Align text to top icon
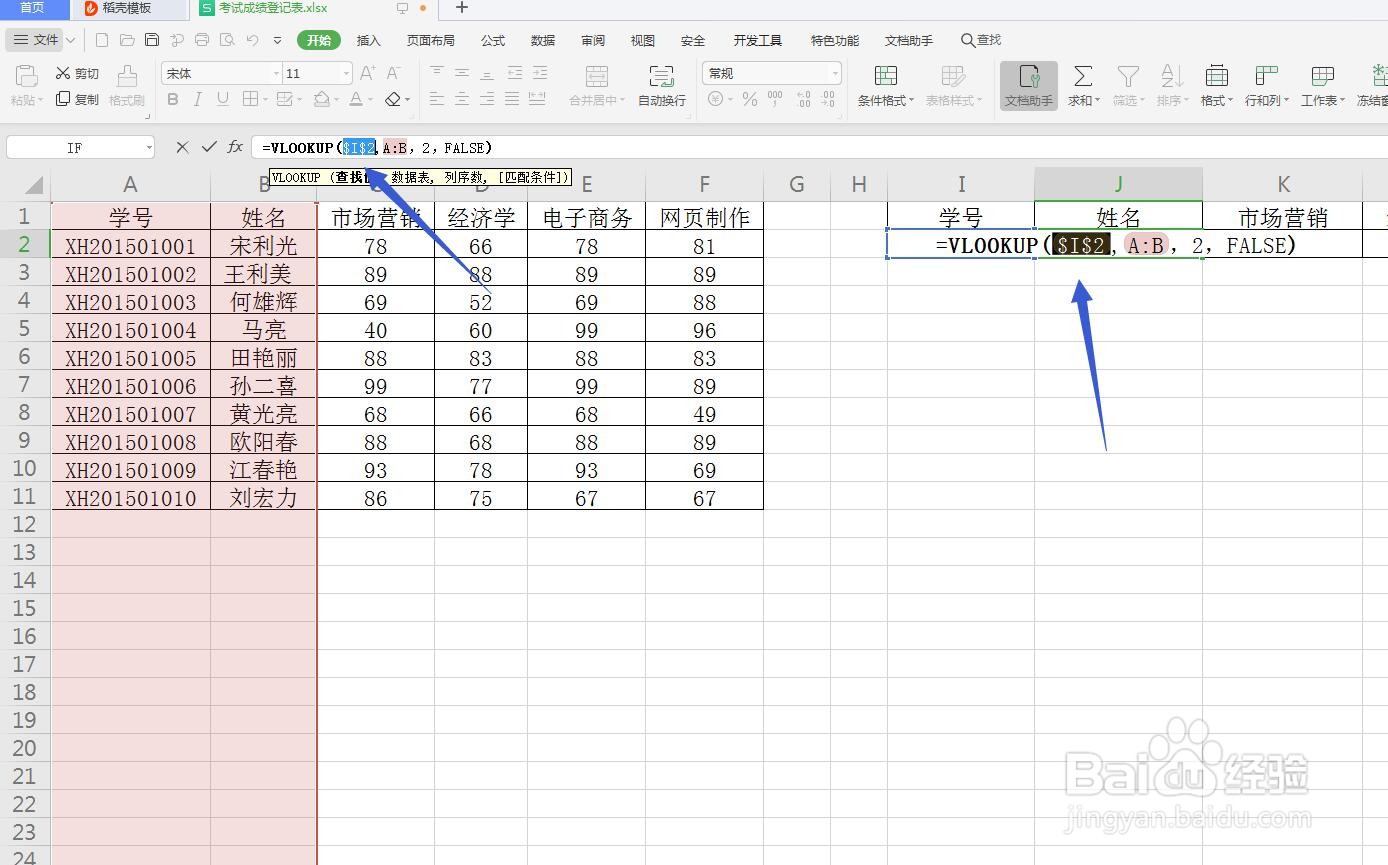 coord(437,73)
